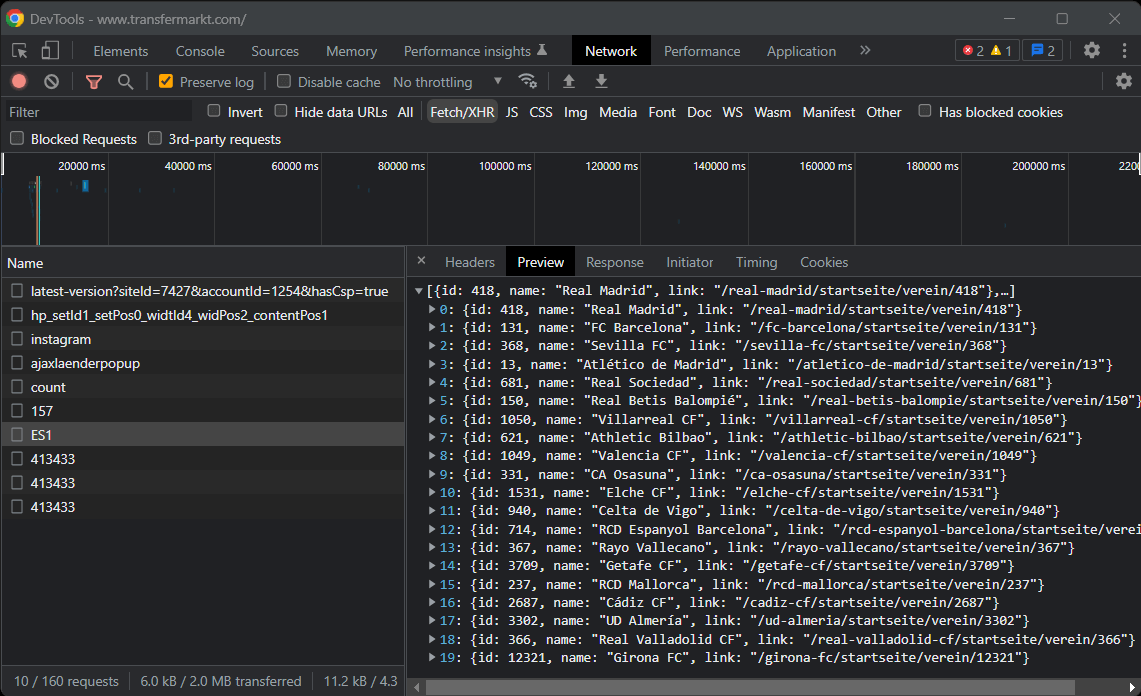
Task: Open the No throttling dropdown
Action: point(447,82)
